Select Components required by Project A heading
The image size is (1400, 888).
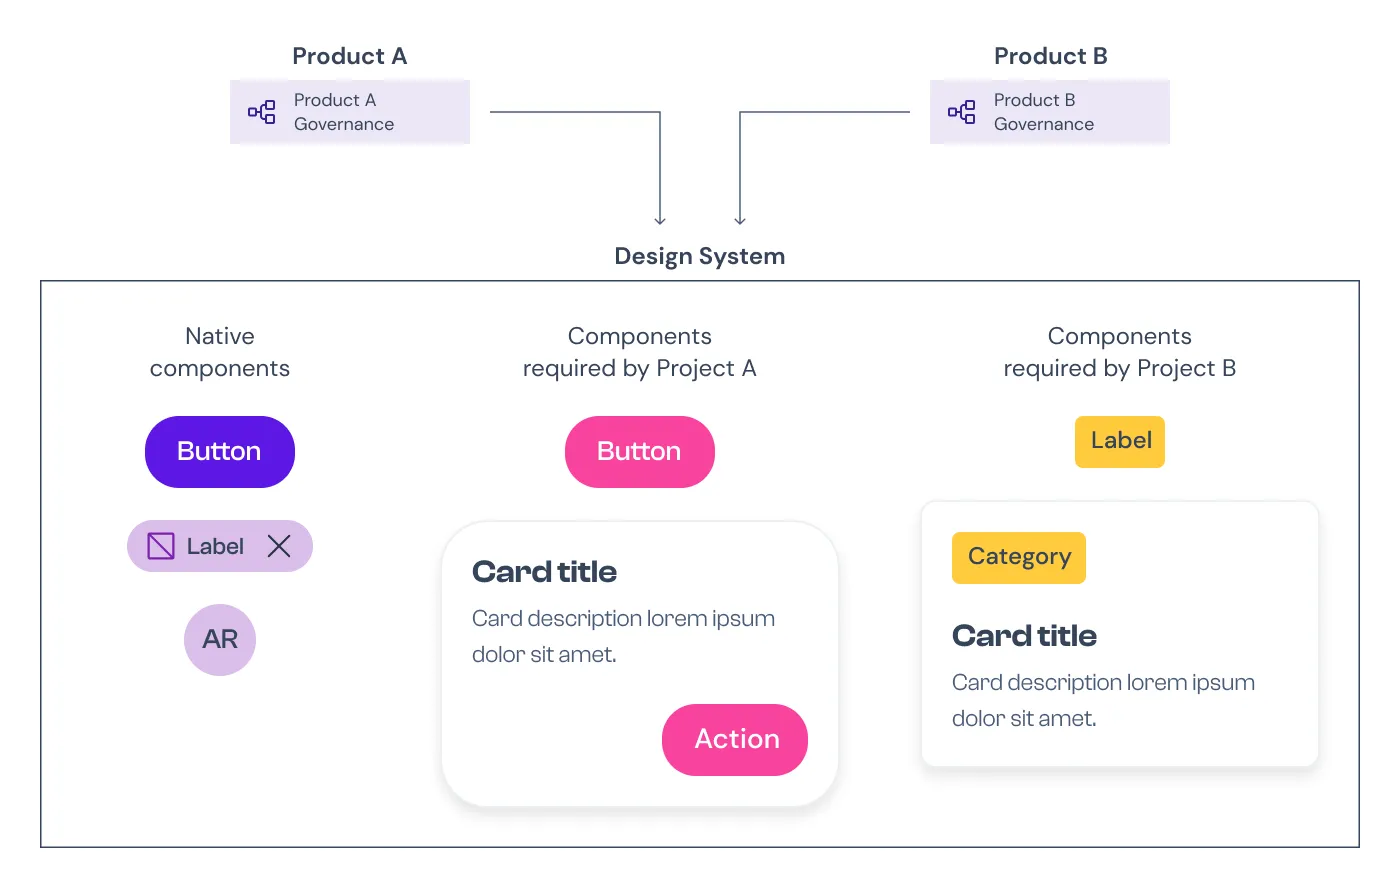click(x=640, y=352)
